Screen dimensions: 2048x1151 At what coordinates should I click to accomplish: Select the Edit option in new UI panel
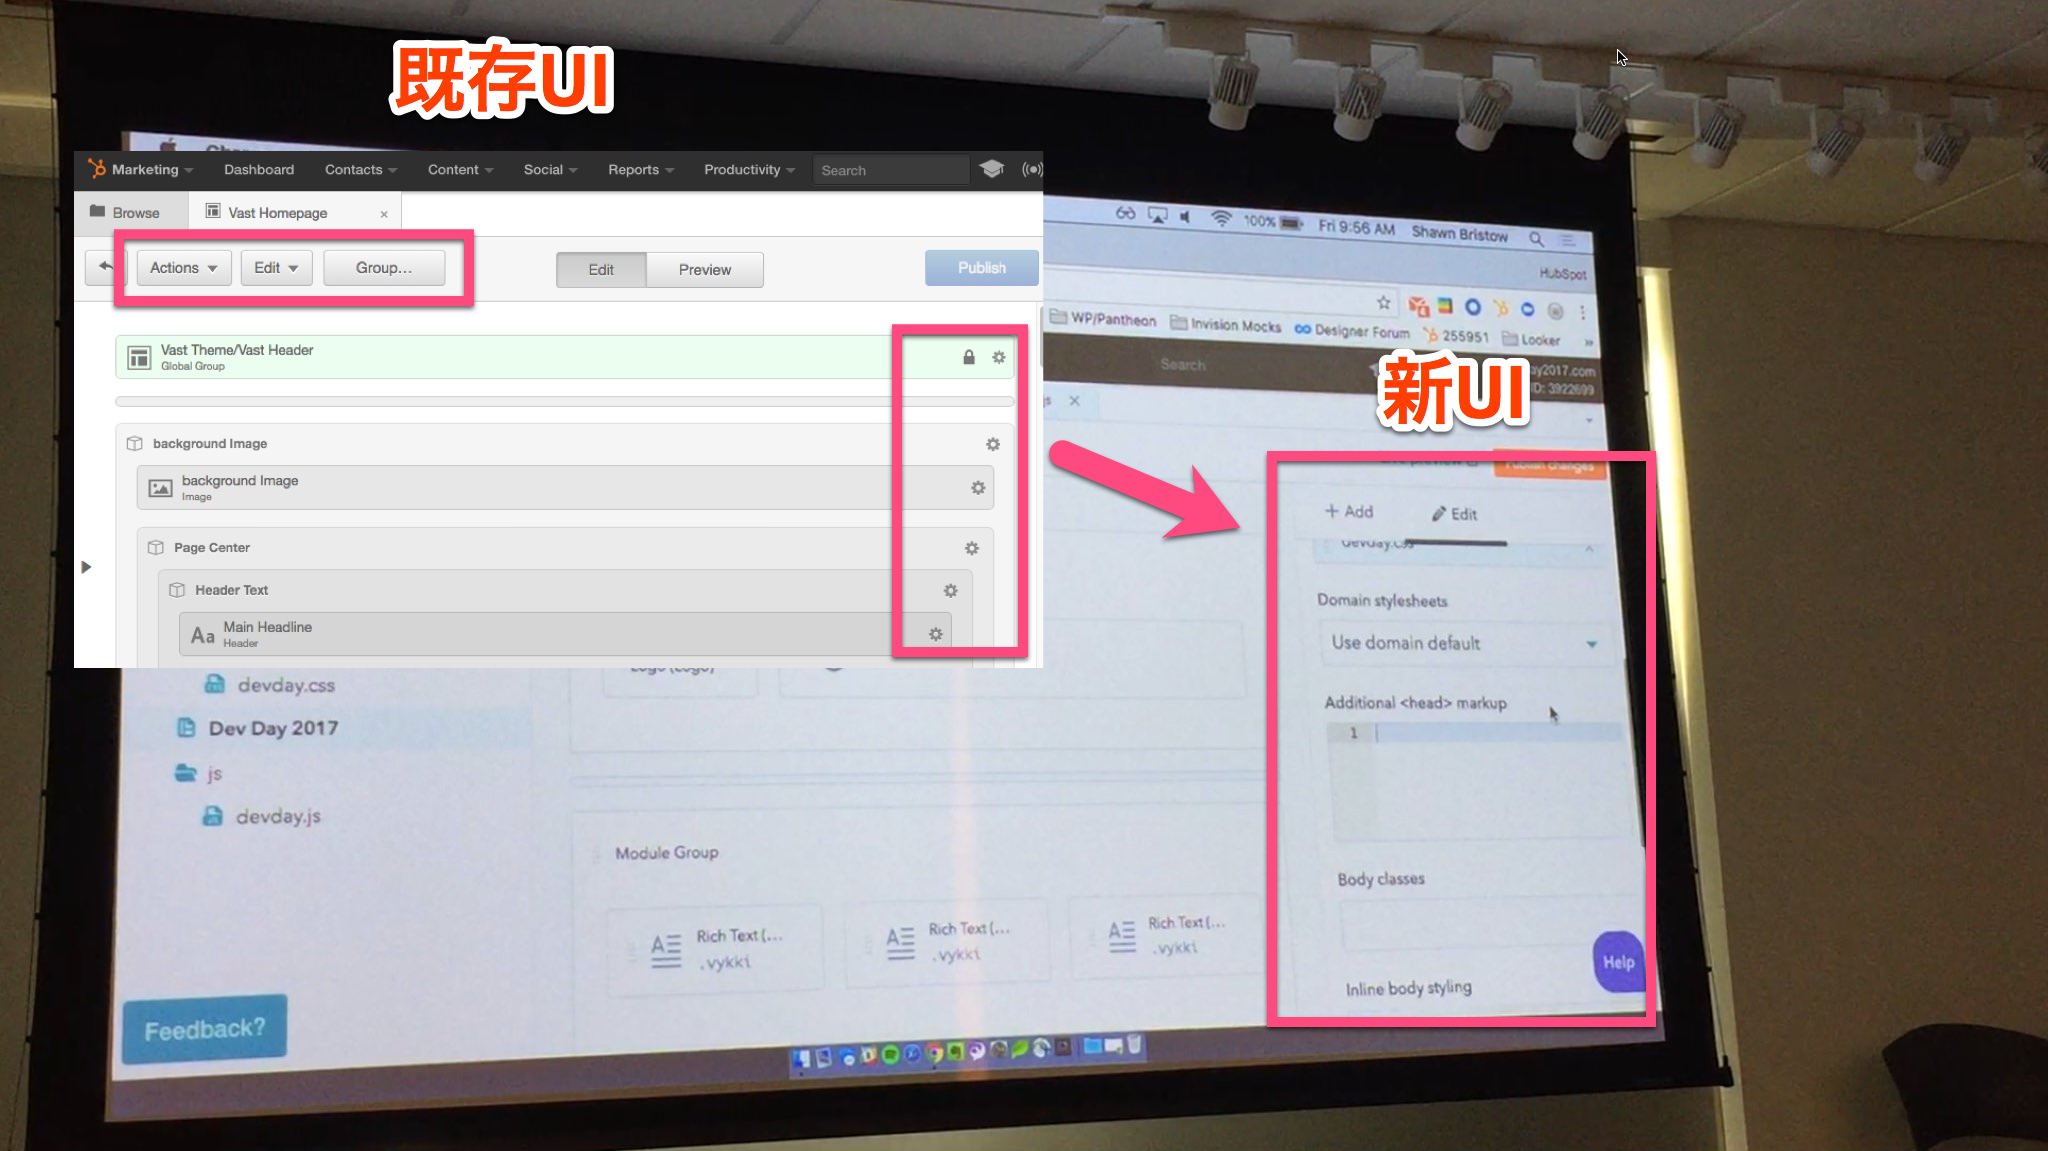(x=1456, y=511)
